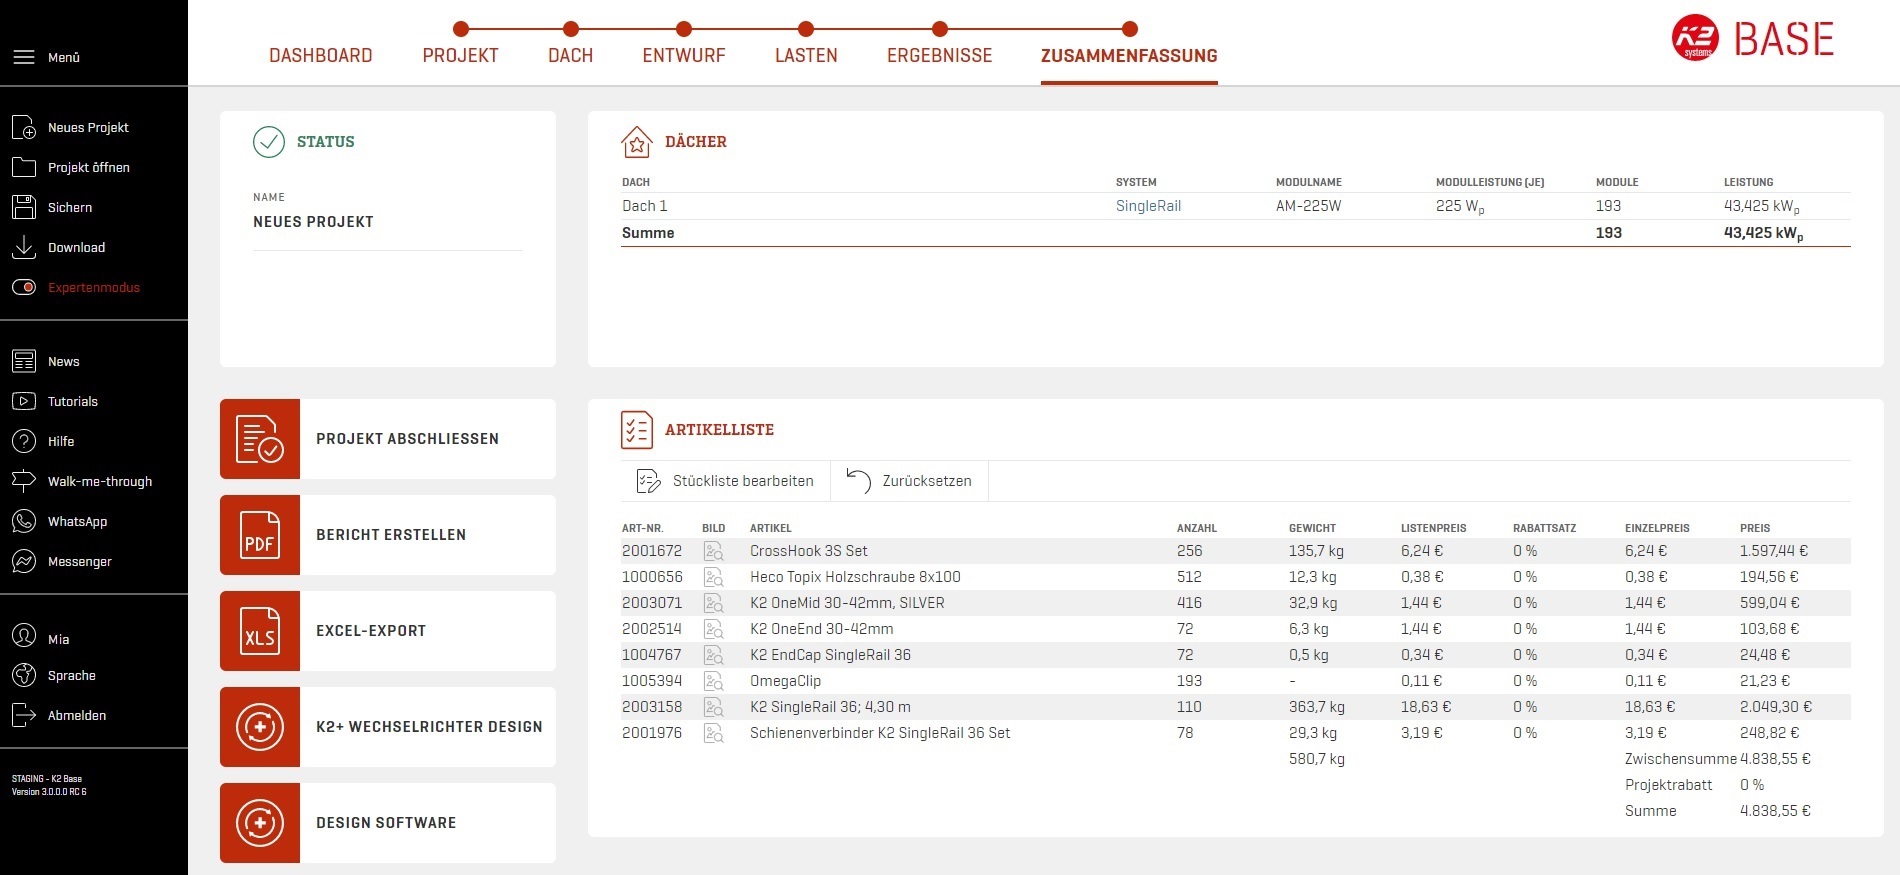View image for K2 OneEnd 30-42mm
This screenshot has width=1900, height=875.
713,629
